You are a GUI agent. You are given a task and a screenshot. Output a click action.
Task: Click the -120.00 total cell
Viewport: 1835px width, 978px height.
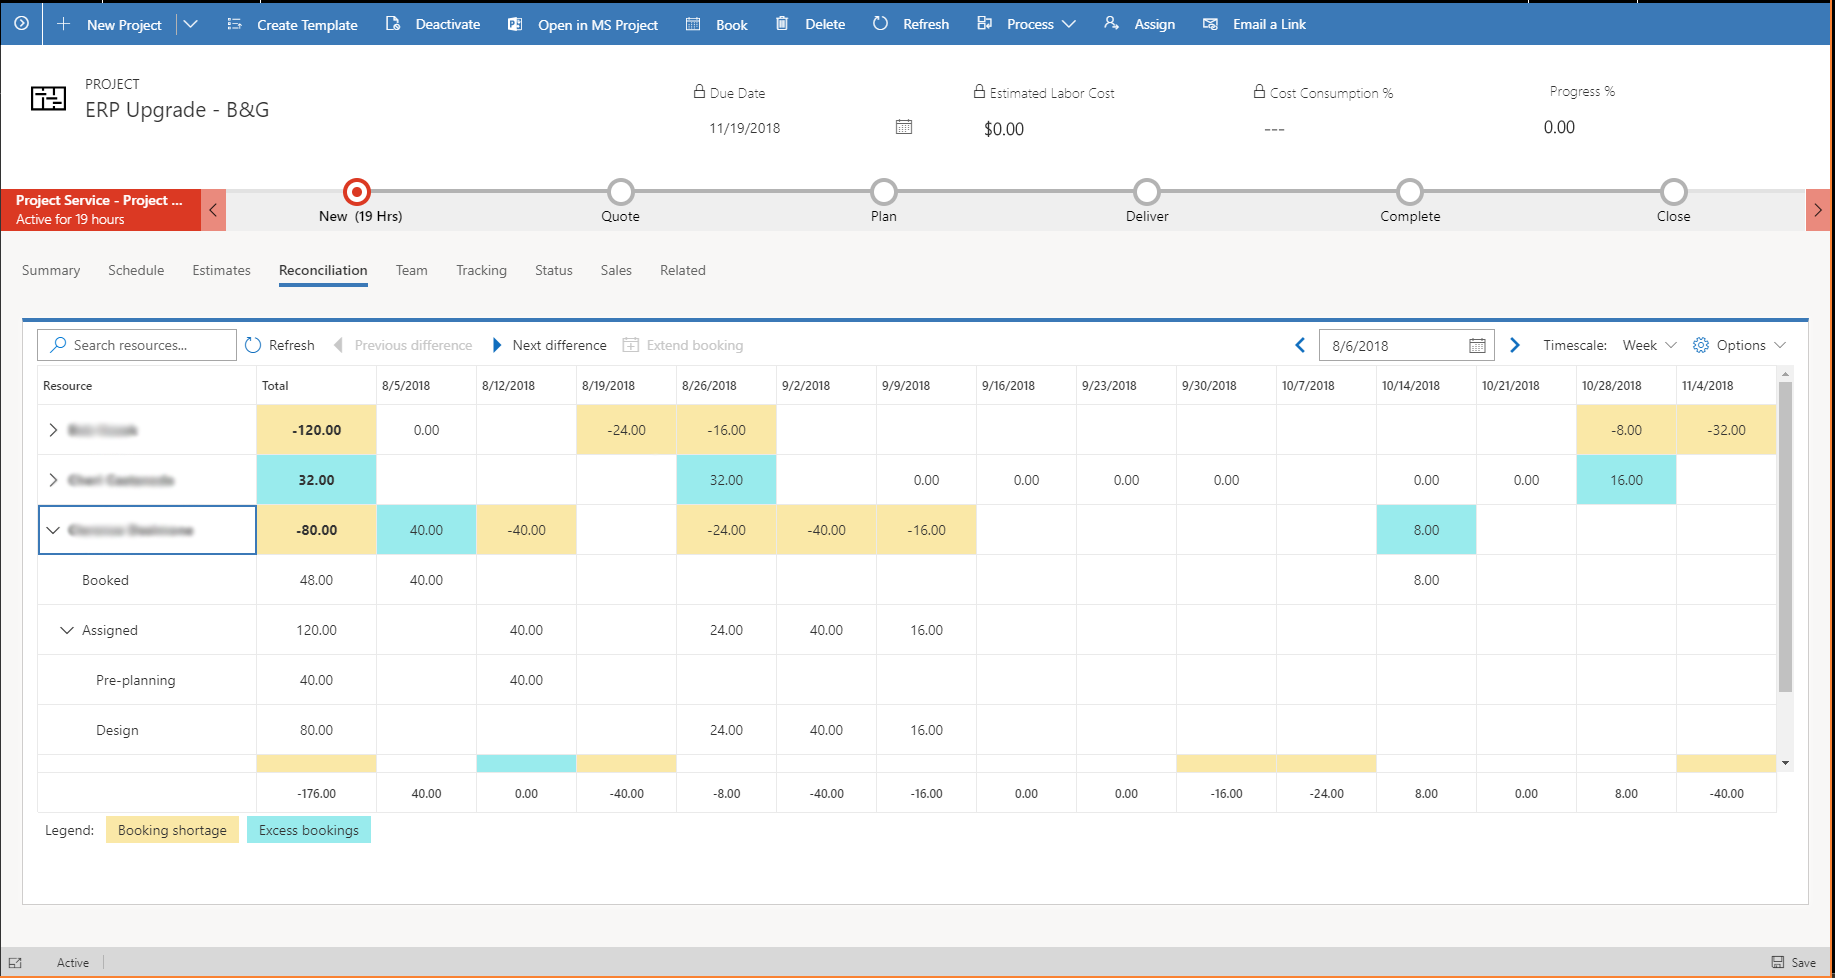[x=317, y=430]
